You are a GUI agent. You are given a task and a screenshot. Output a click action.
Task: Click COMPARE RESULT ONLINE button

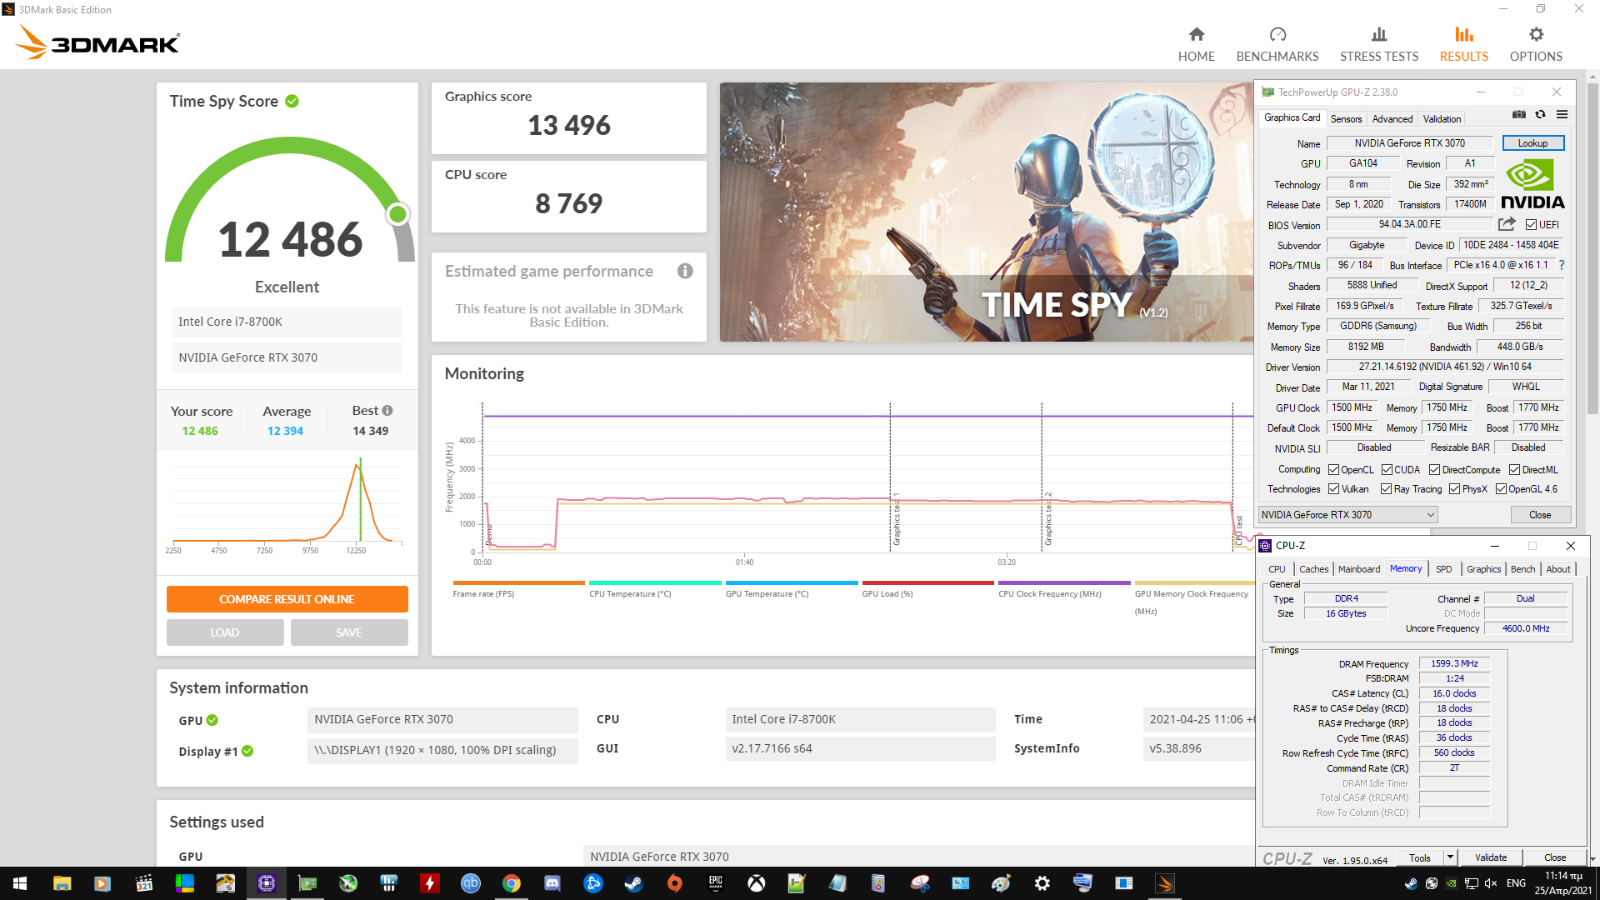tap(287, 599)
